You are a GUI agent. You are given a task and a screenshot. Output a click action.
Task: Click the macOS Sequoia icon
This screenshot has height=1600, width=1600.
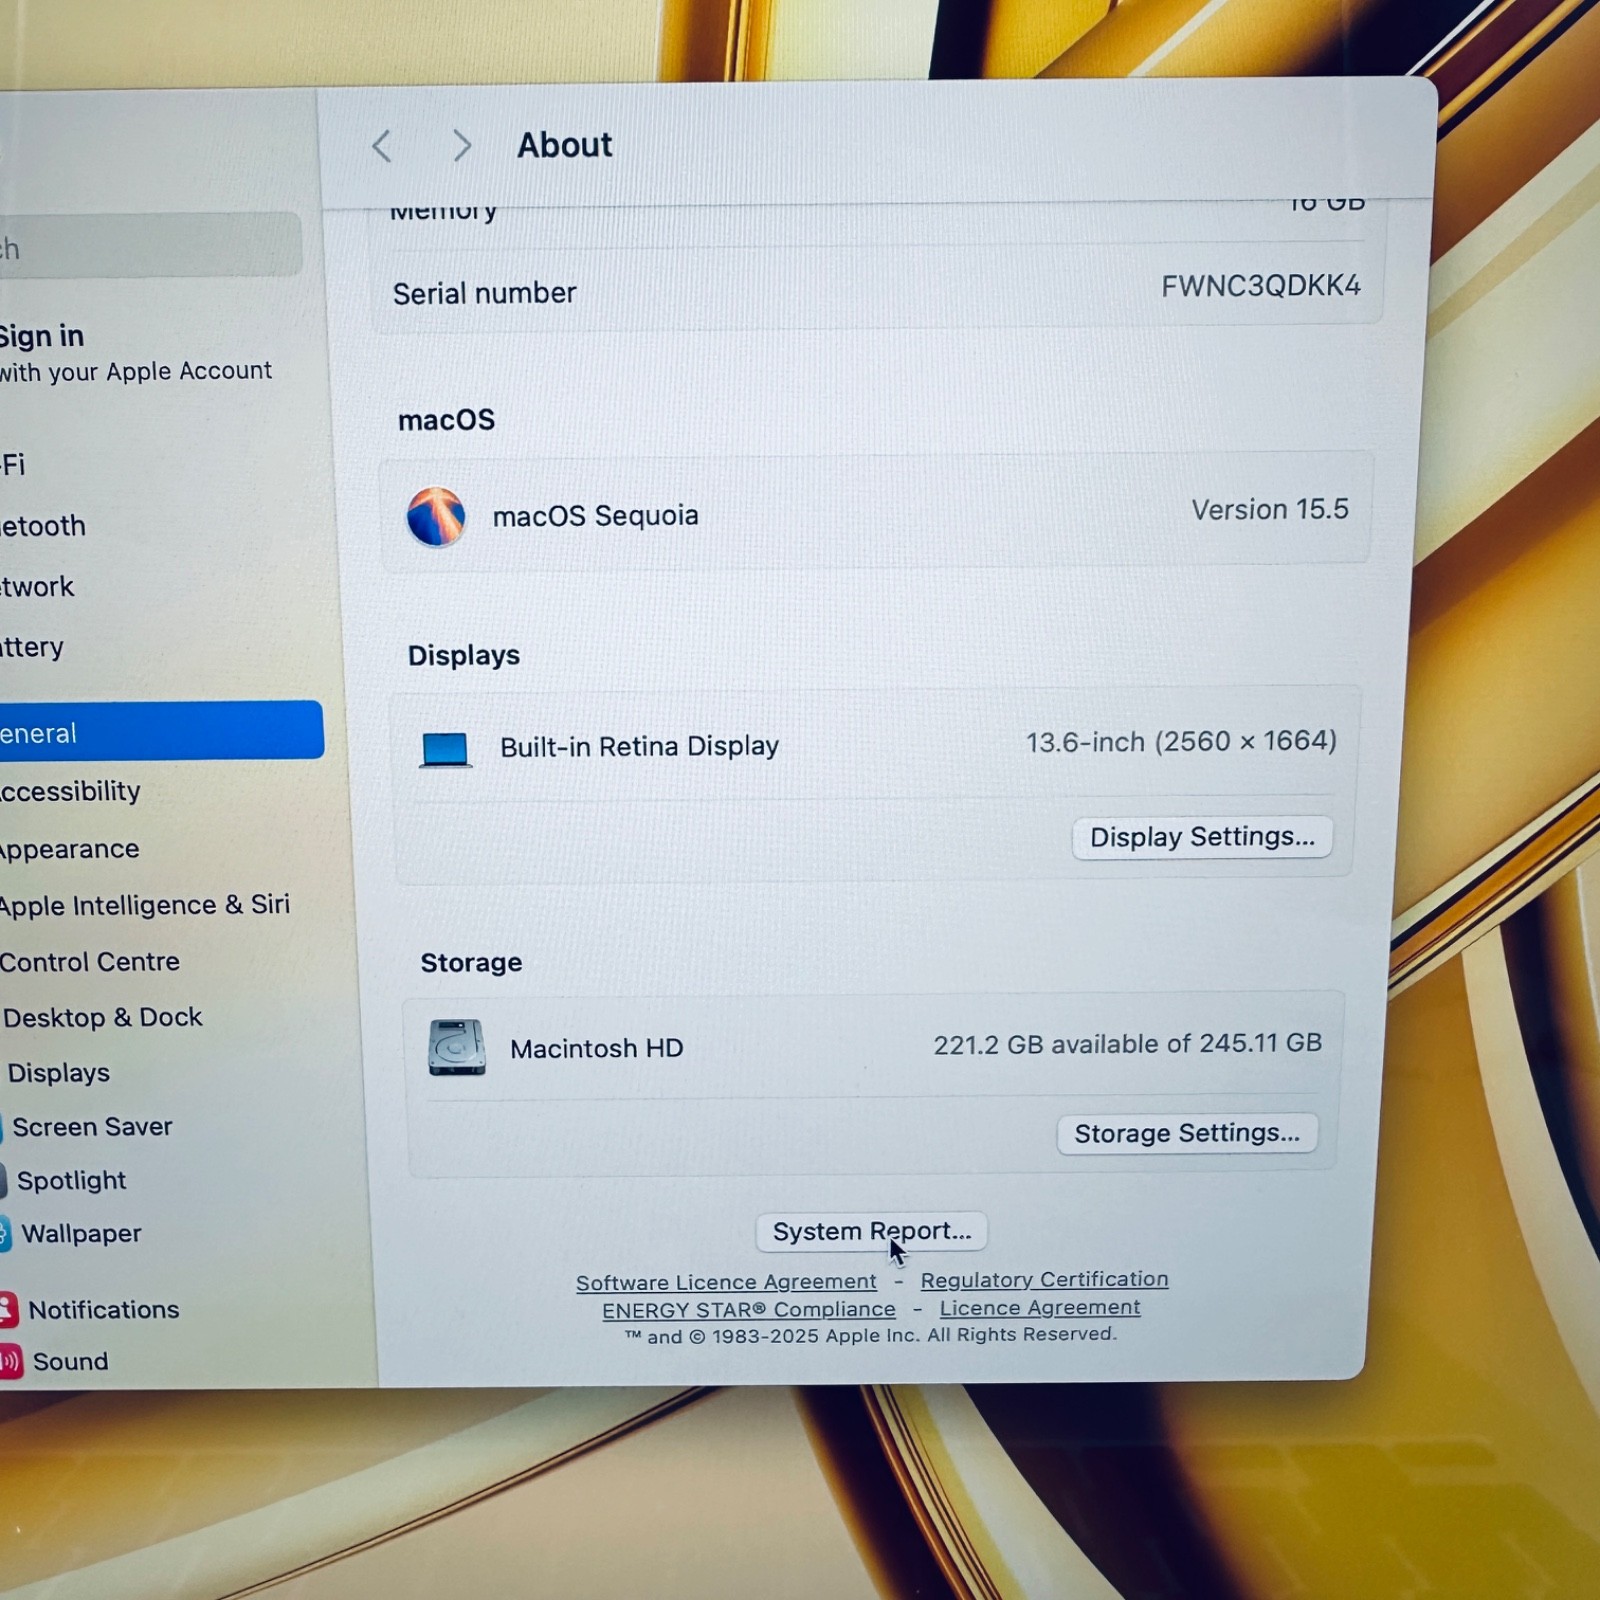coord(435,517)
